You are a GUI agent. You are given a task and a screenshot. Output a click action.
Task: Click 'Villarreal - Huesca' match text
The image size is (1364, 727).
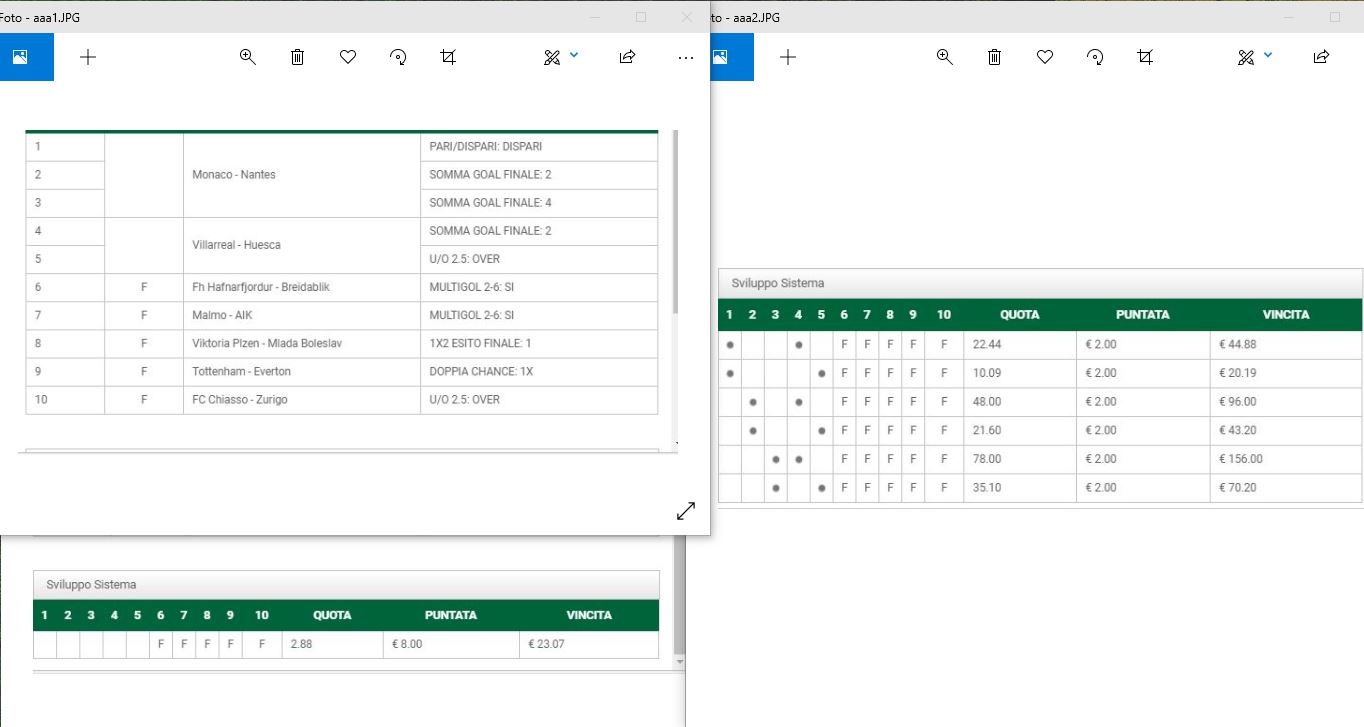coord(236,245)
